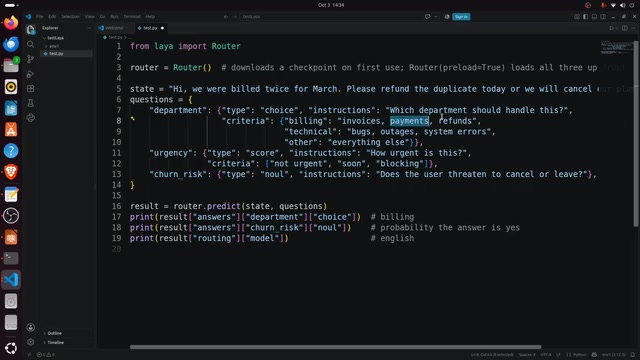
Task: Click the highlighted word "payments" in line 8
Action: coord(409,121)
